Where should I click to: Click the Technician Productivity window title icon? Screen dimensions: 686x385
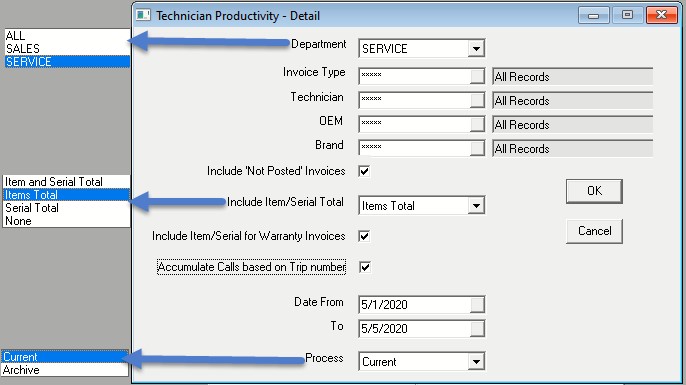click(x=143, y=15)
